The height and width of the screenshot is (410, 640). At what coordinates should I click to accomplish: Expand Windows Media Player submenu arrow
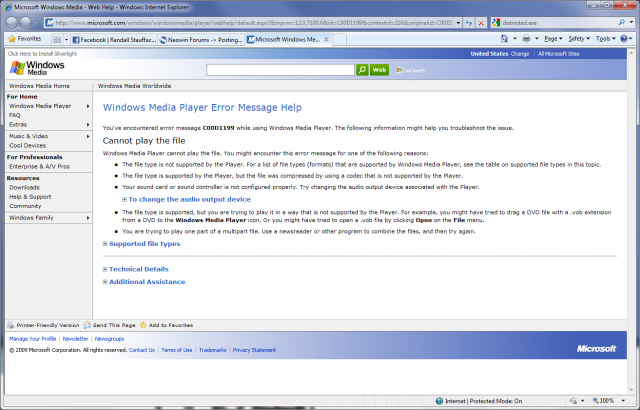click(x=88, y=106)
